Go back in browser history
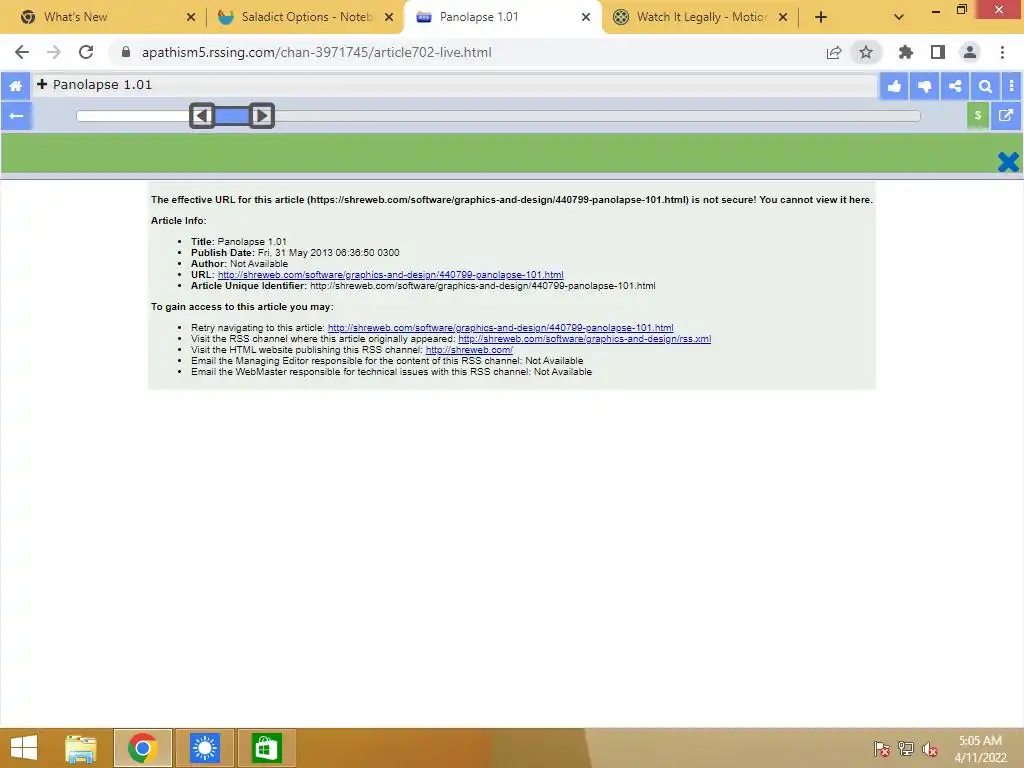The image size is (1024, 768). pos(22,52)
